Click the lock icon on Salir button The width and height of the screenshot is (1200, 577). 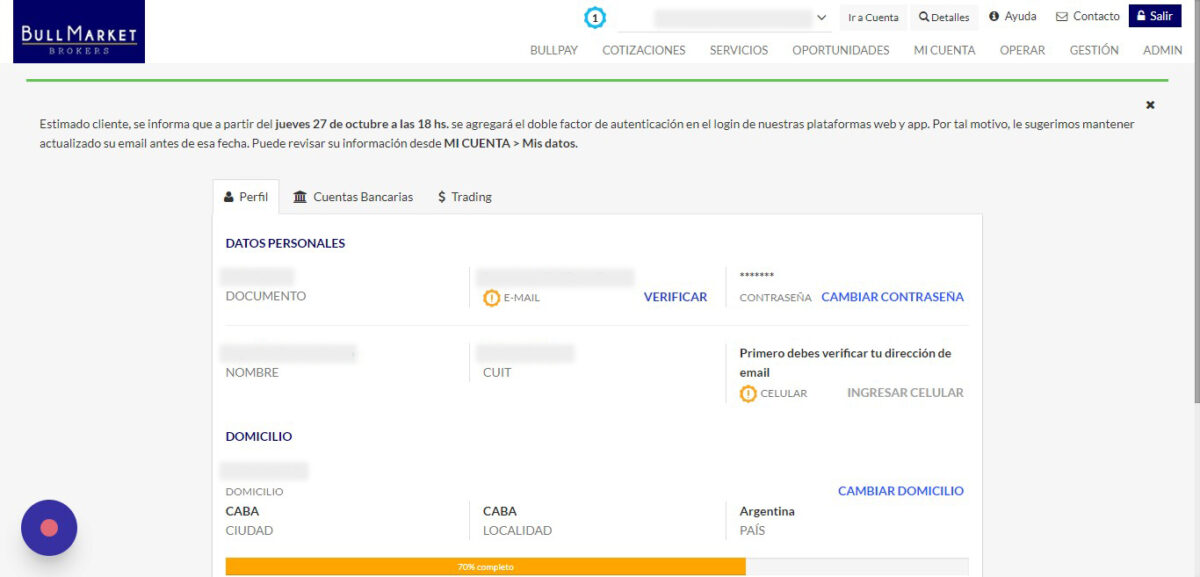pyautogui.click(x=1139, y=15)
